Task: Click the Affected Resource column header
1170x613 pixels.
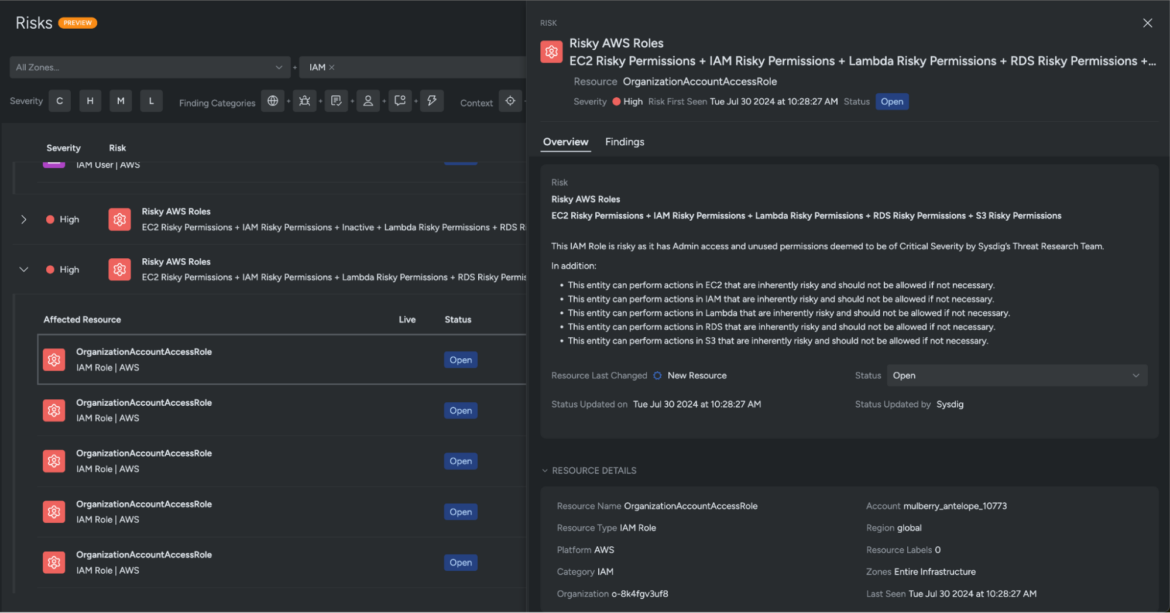Action: [x=82, y=319]
